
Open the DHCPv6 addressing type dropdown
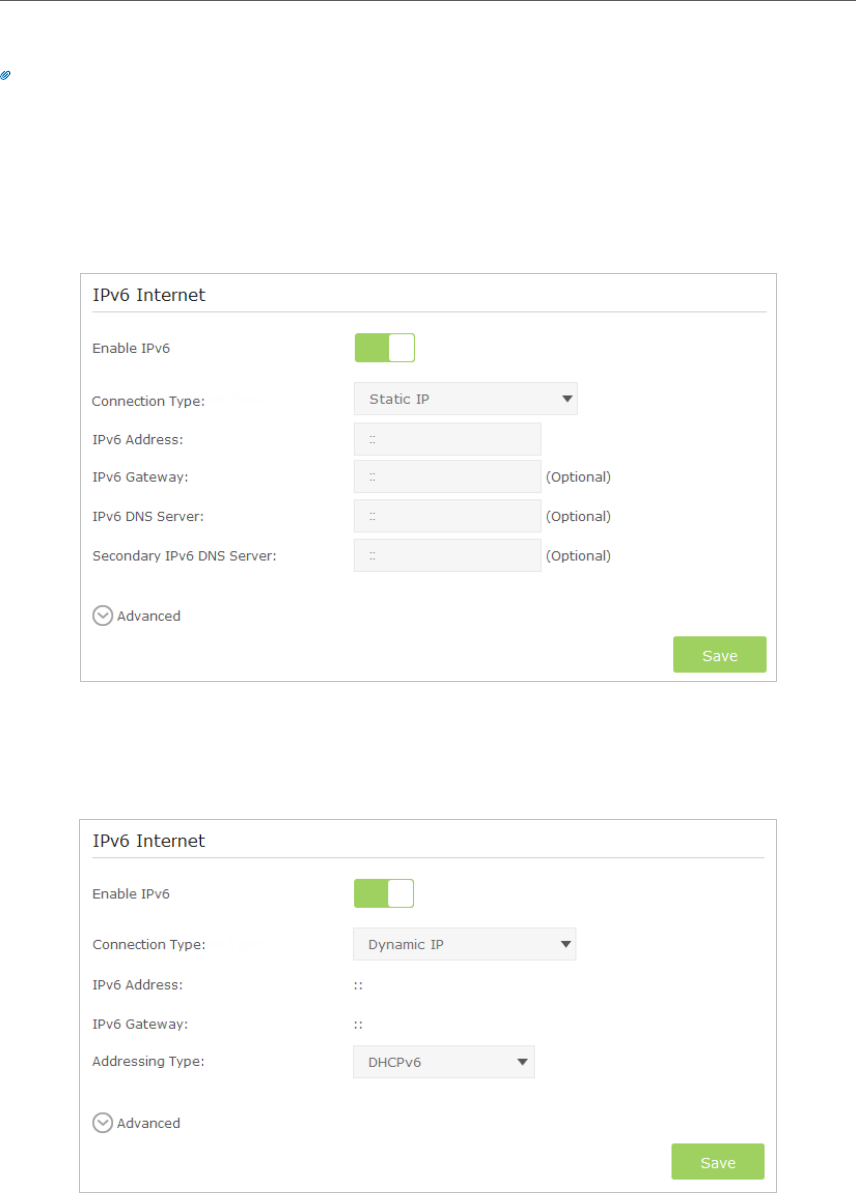444,1062
